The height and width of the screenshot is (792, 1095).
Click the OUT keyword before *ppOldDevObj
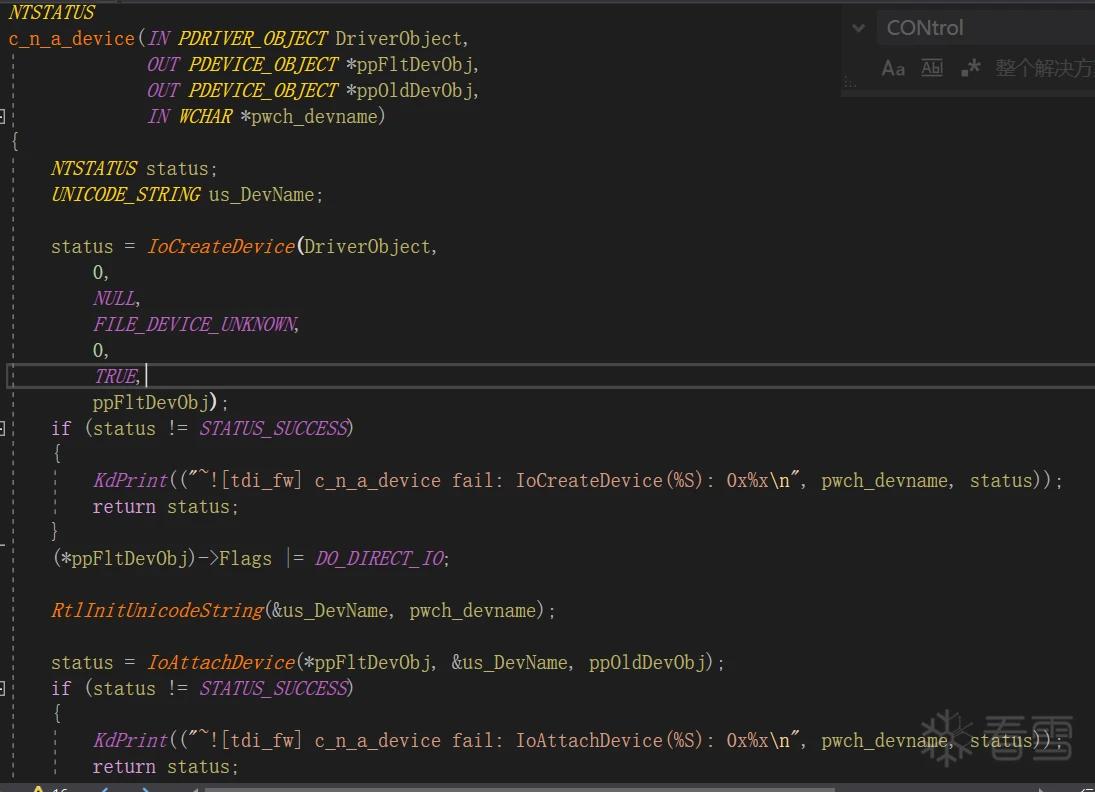point(163,91)
